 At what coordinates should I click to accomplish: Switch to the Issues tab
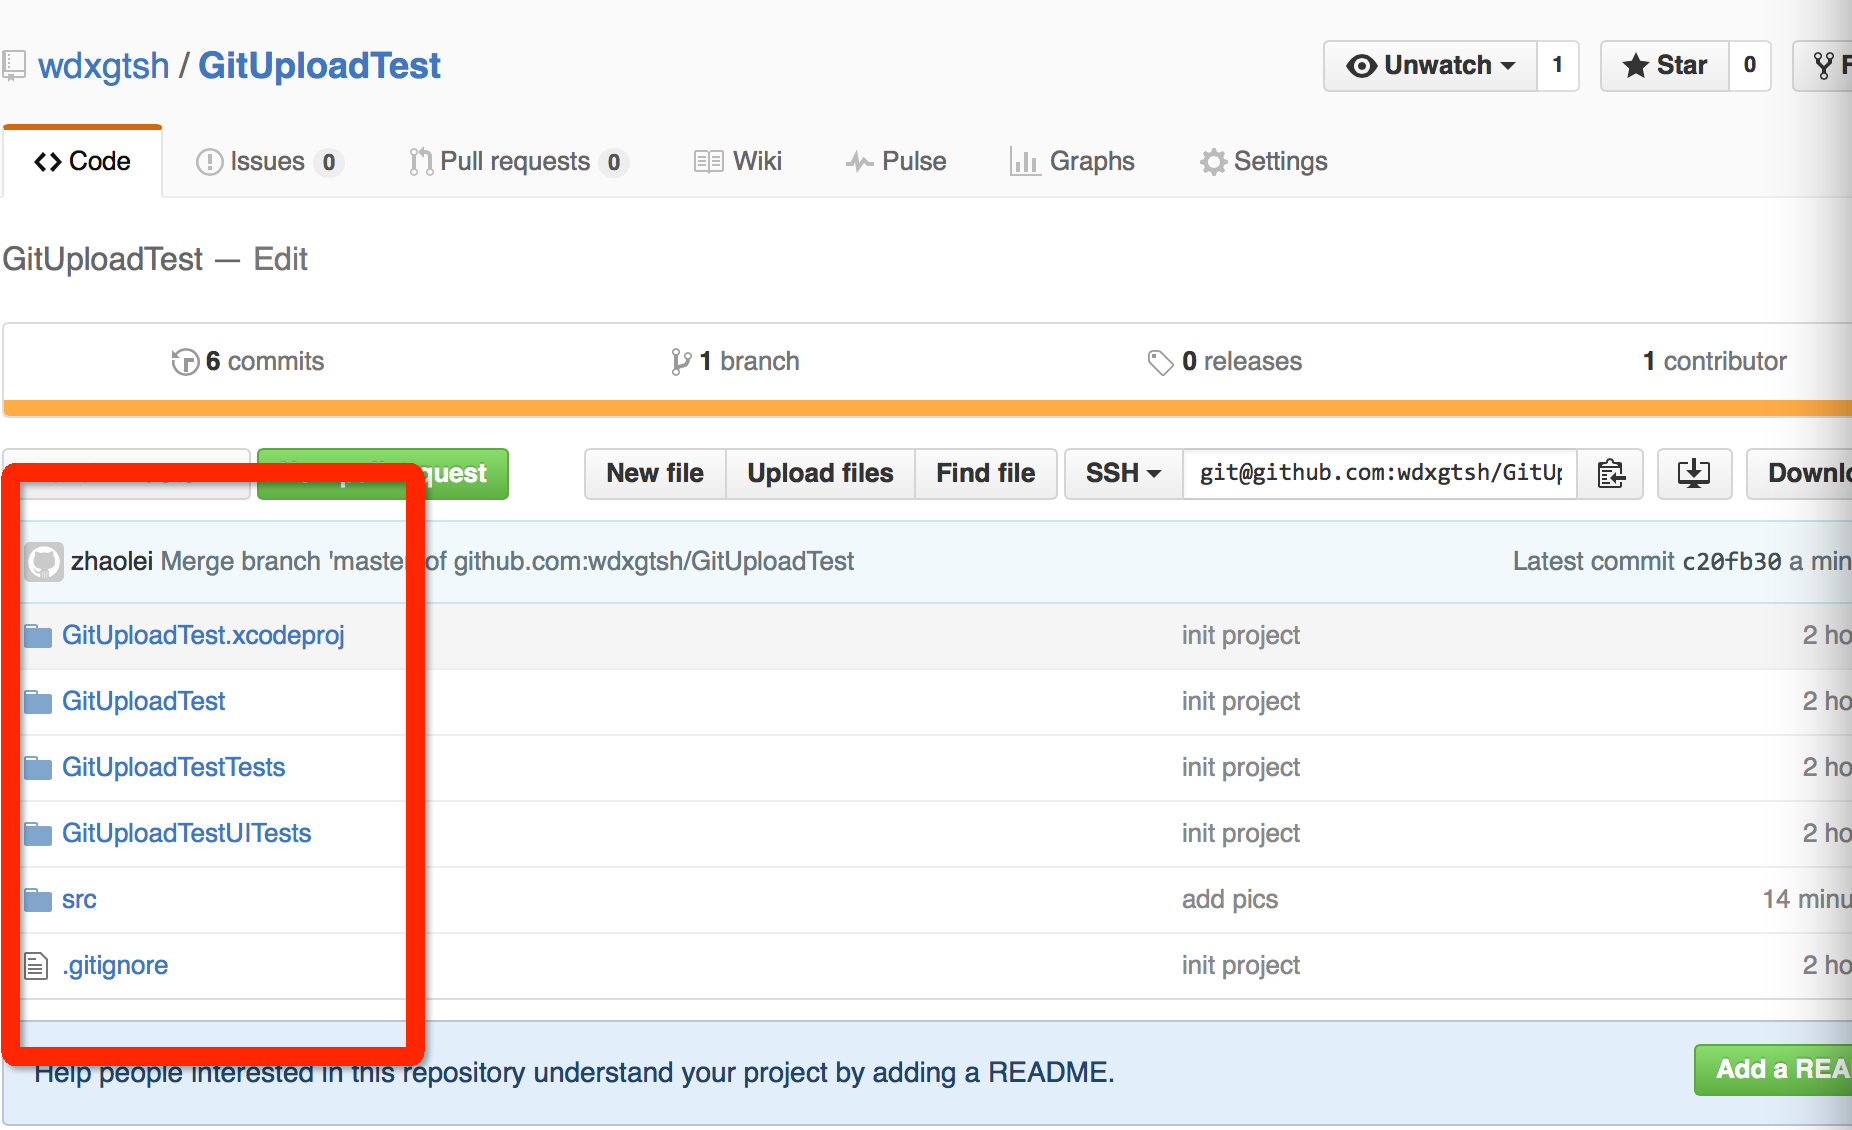coord(269,162)
